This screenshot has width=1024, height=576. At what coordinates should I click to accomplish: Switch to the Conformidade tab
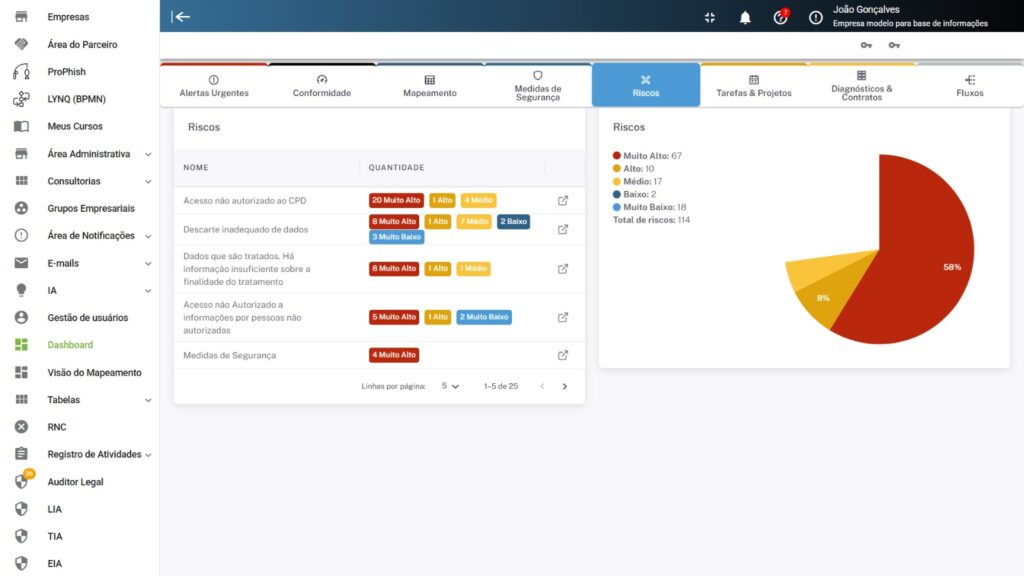point(321,86)
